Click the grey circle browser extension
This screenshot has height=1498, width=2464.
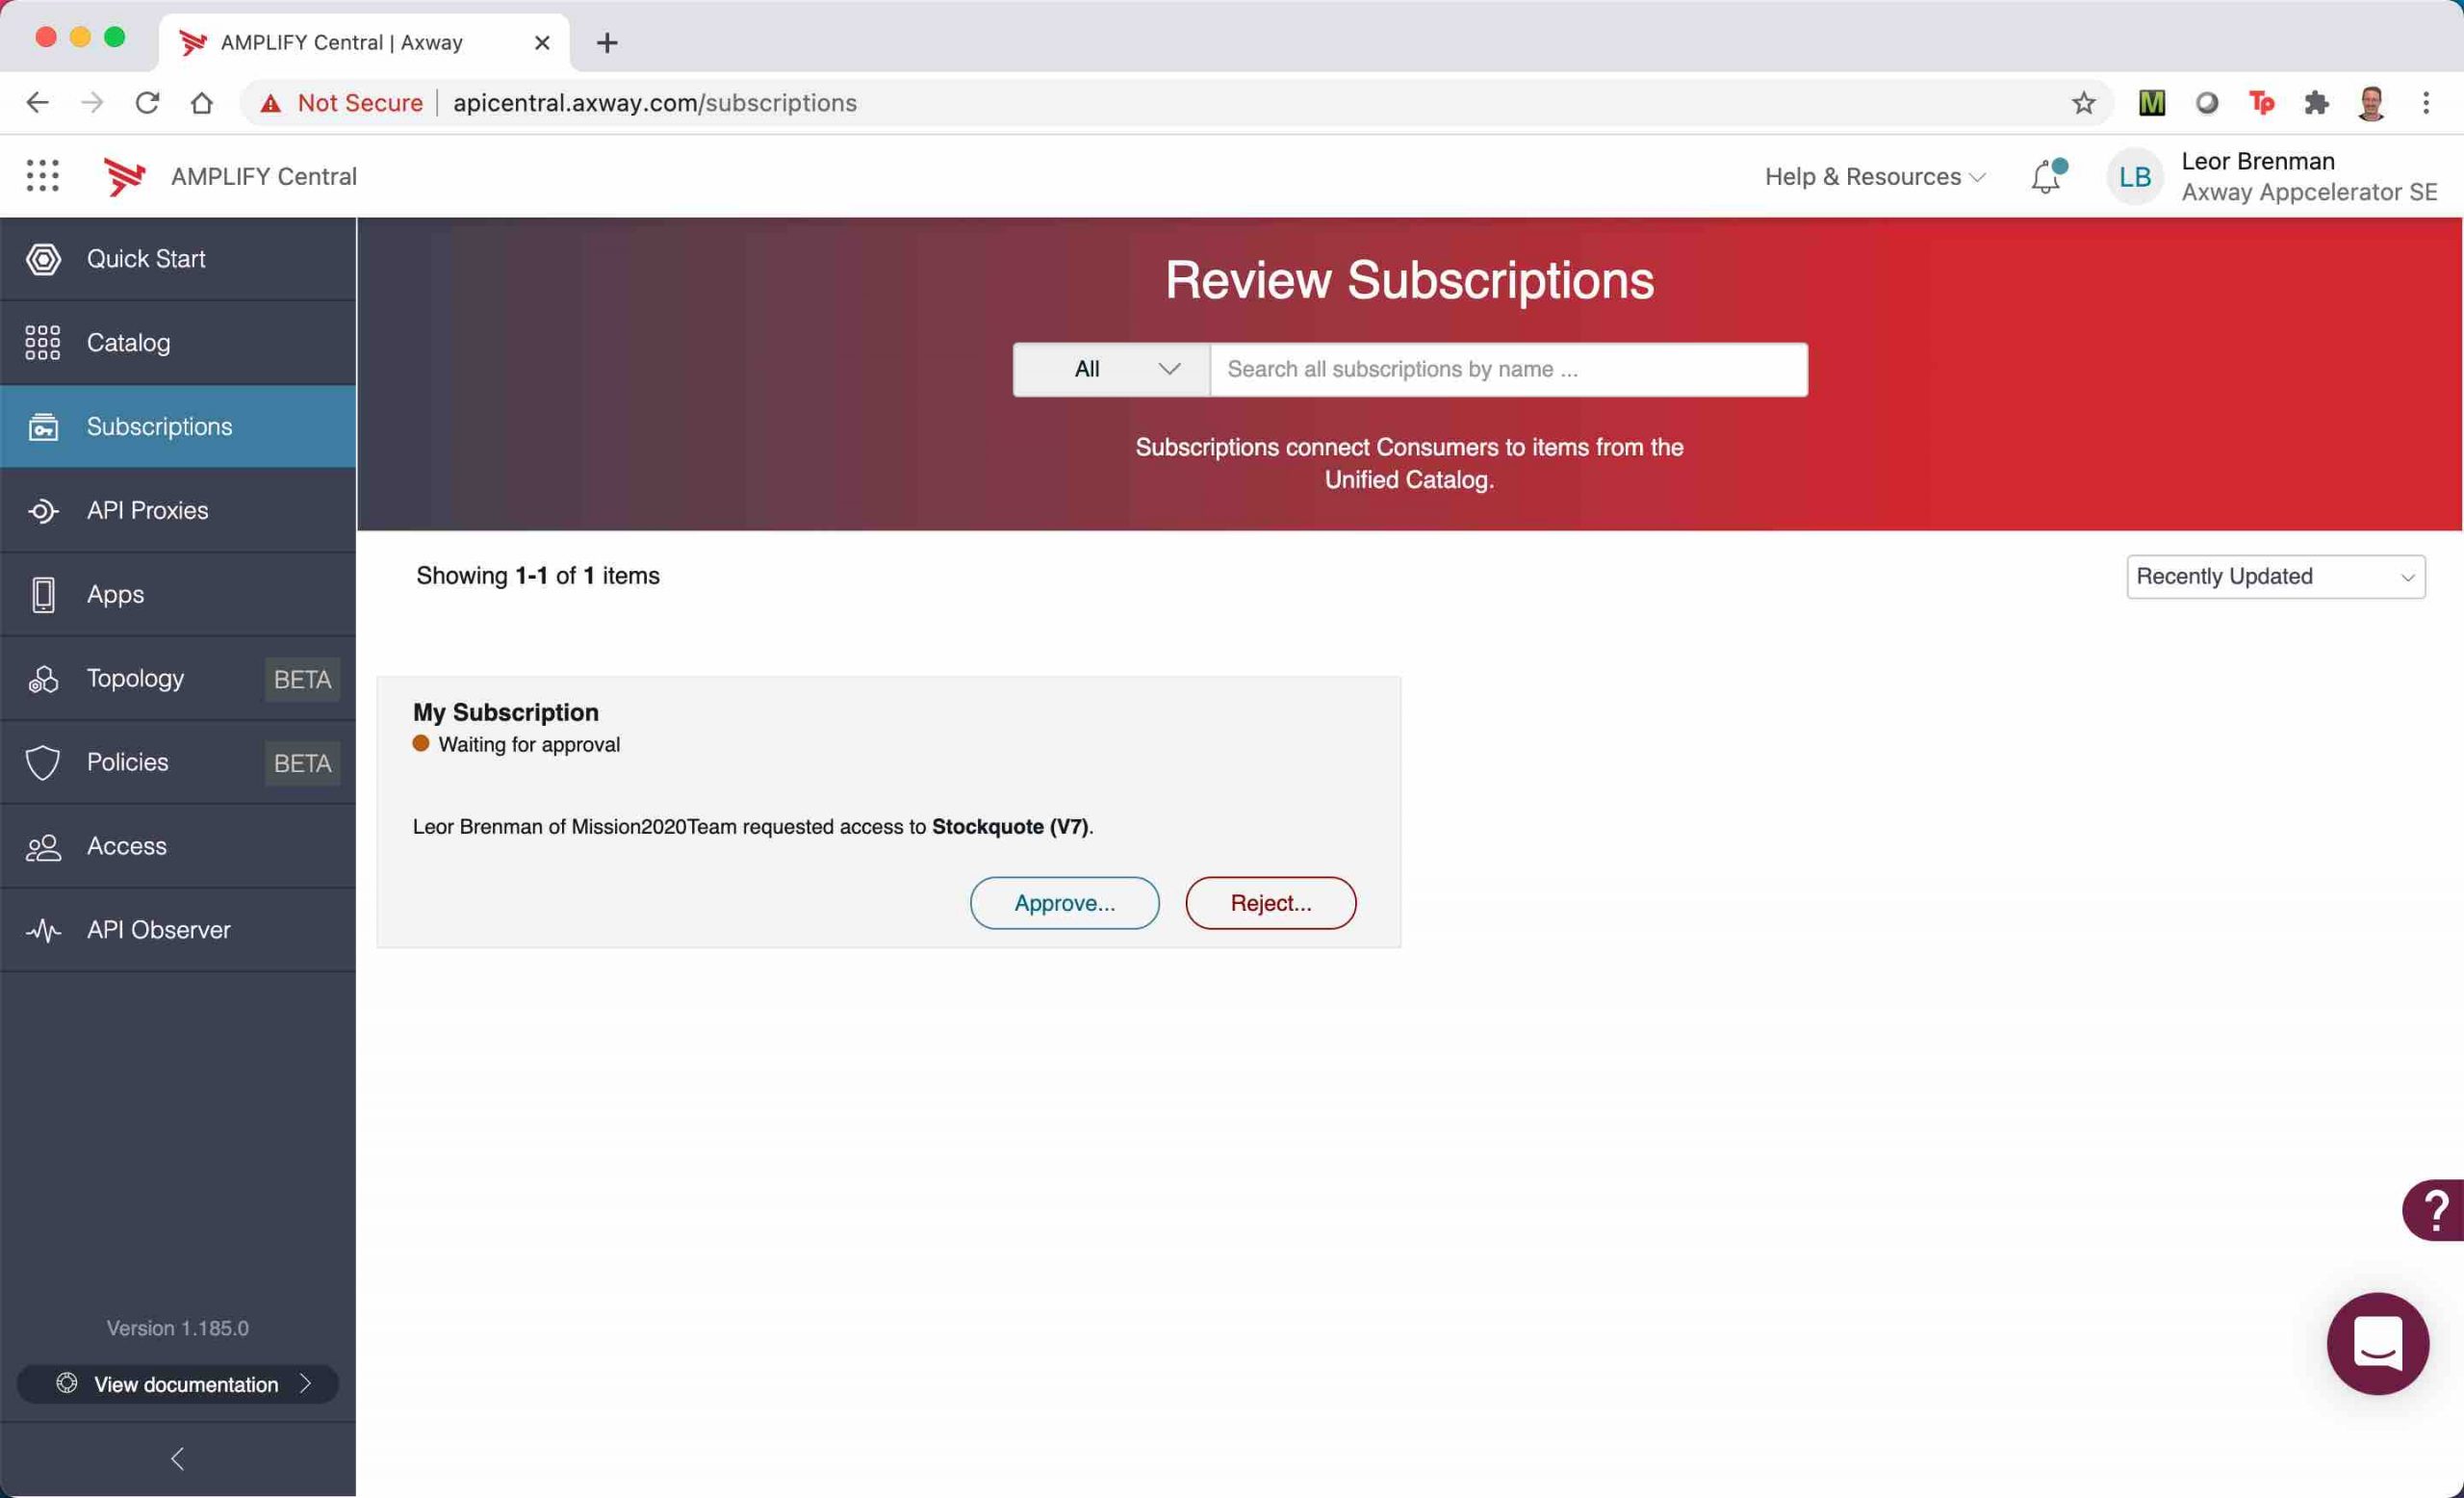2207,103
